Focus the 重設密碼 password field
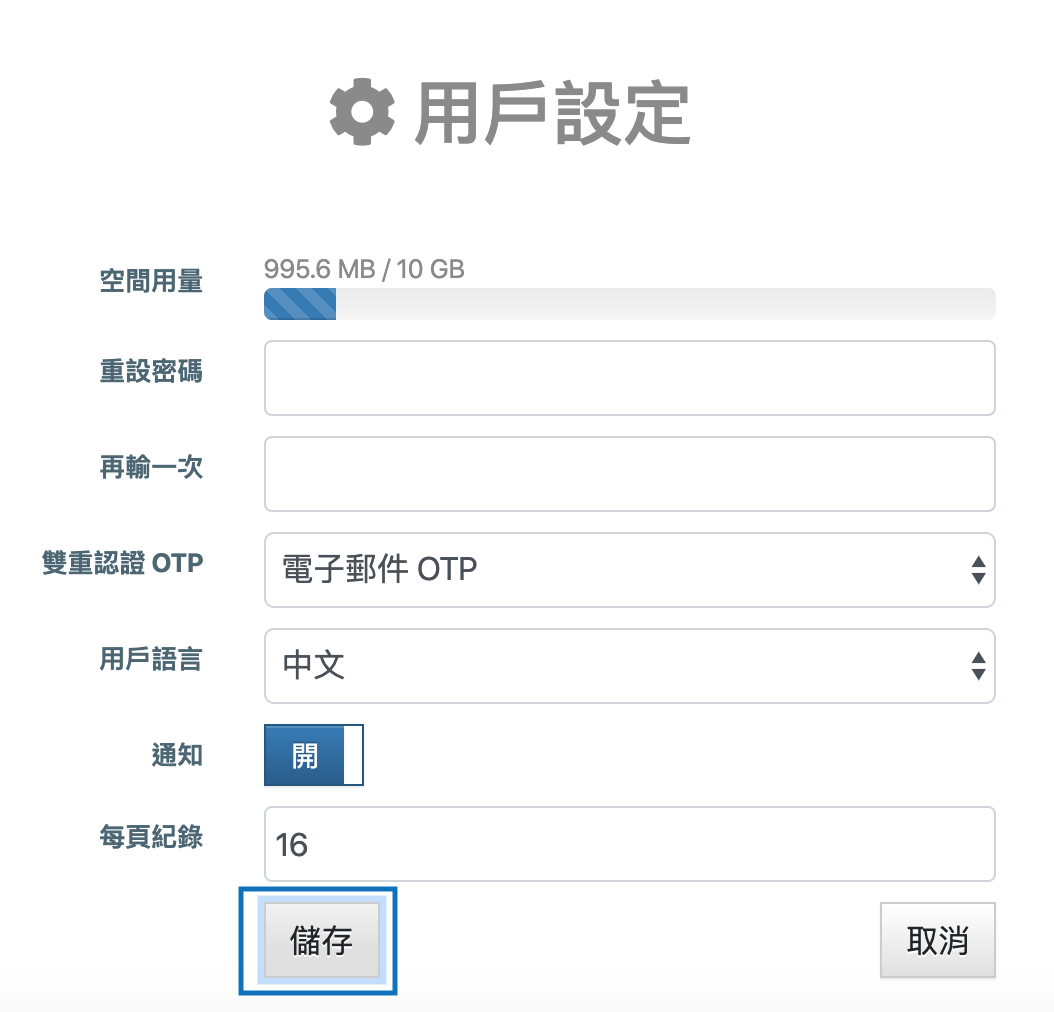Screen dimensions: 1054x1012 [629, 378]
